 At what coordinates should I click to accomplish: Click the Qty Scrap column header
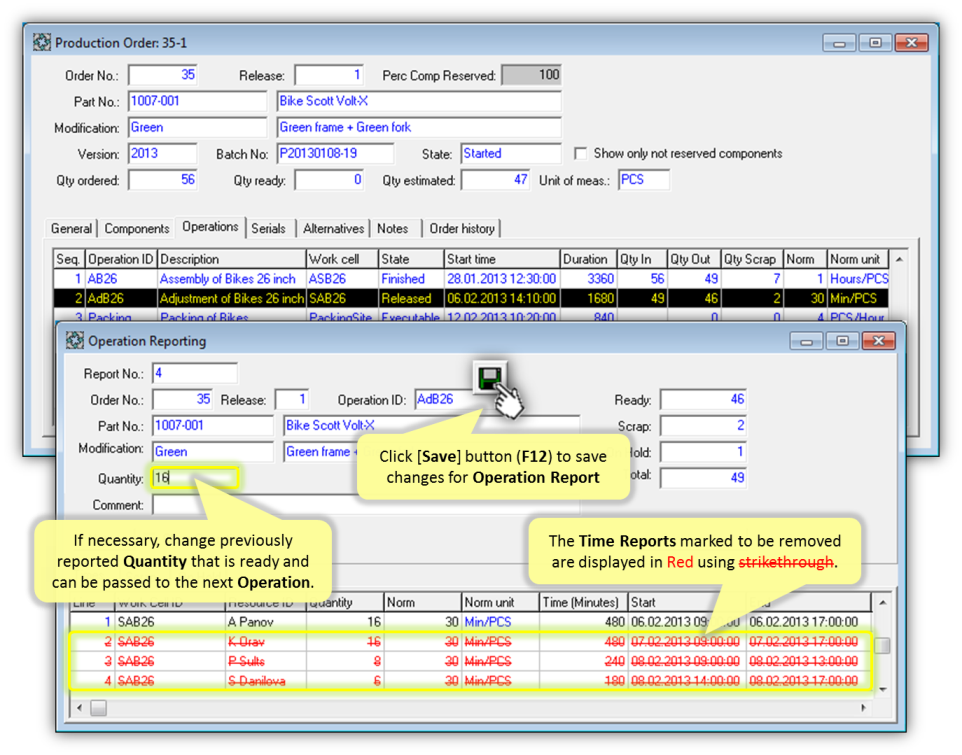pyautogui.click(x=751, y=259)
